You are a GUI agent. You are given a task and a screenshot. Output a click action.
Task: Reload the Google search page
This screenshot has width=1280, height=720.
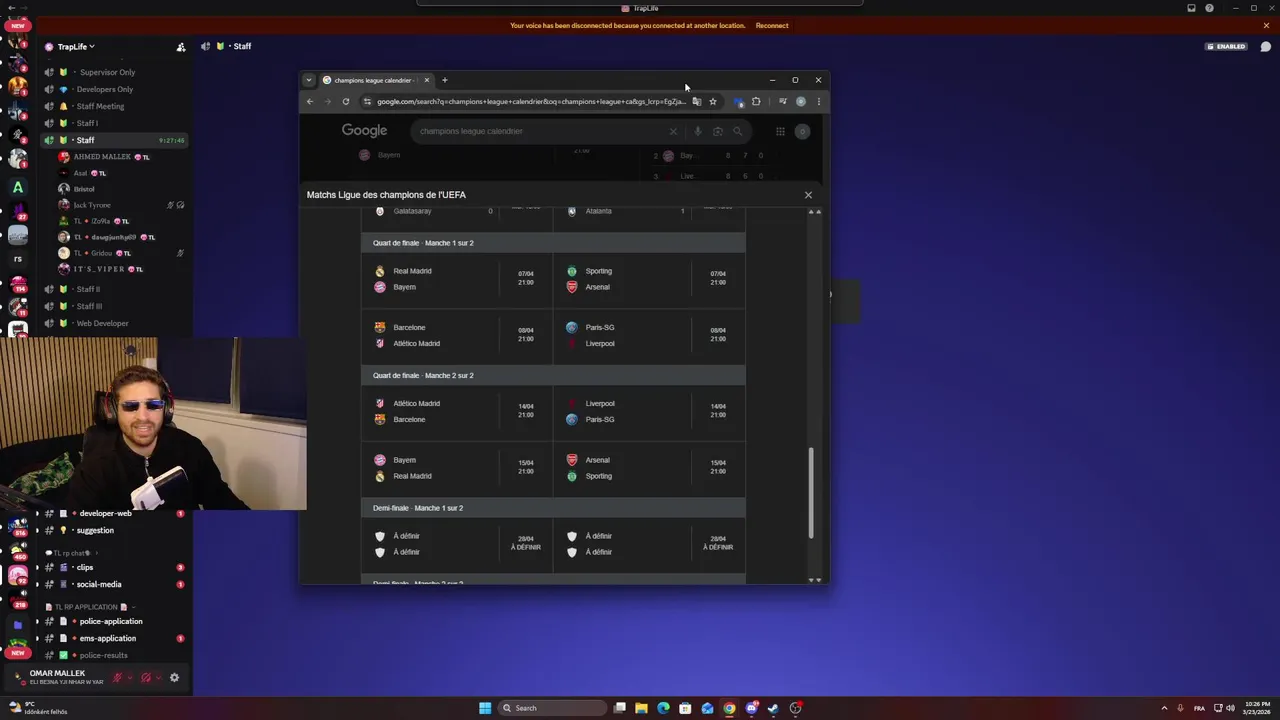[x=346, y=101]
